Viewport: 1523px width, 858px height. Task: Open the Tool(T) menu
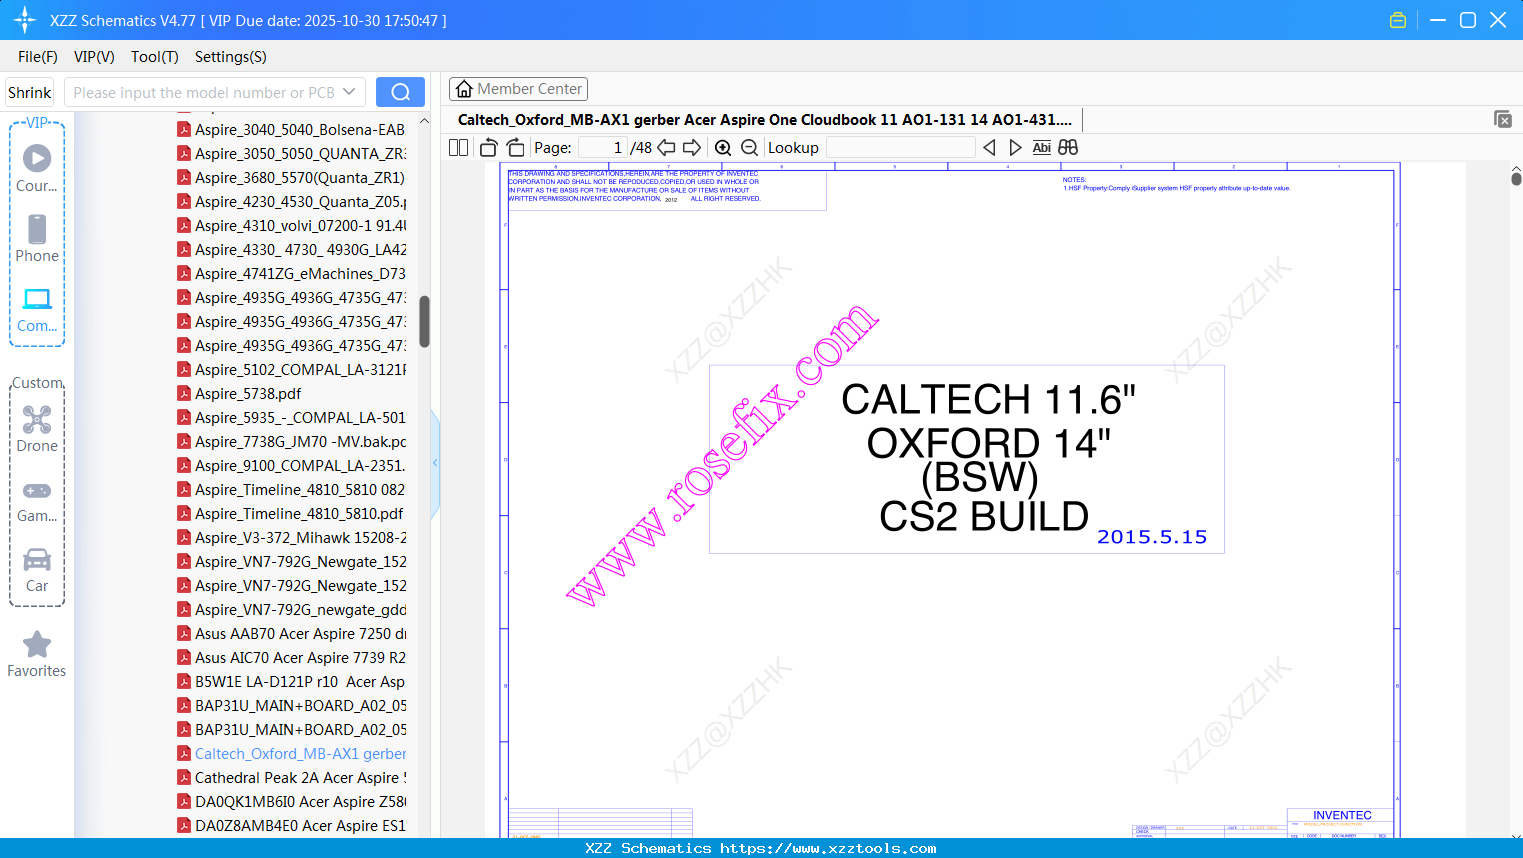click(155, 57)
